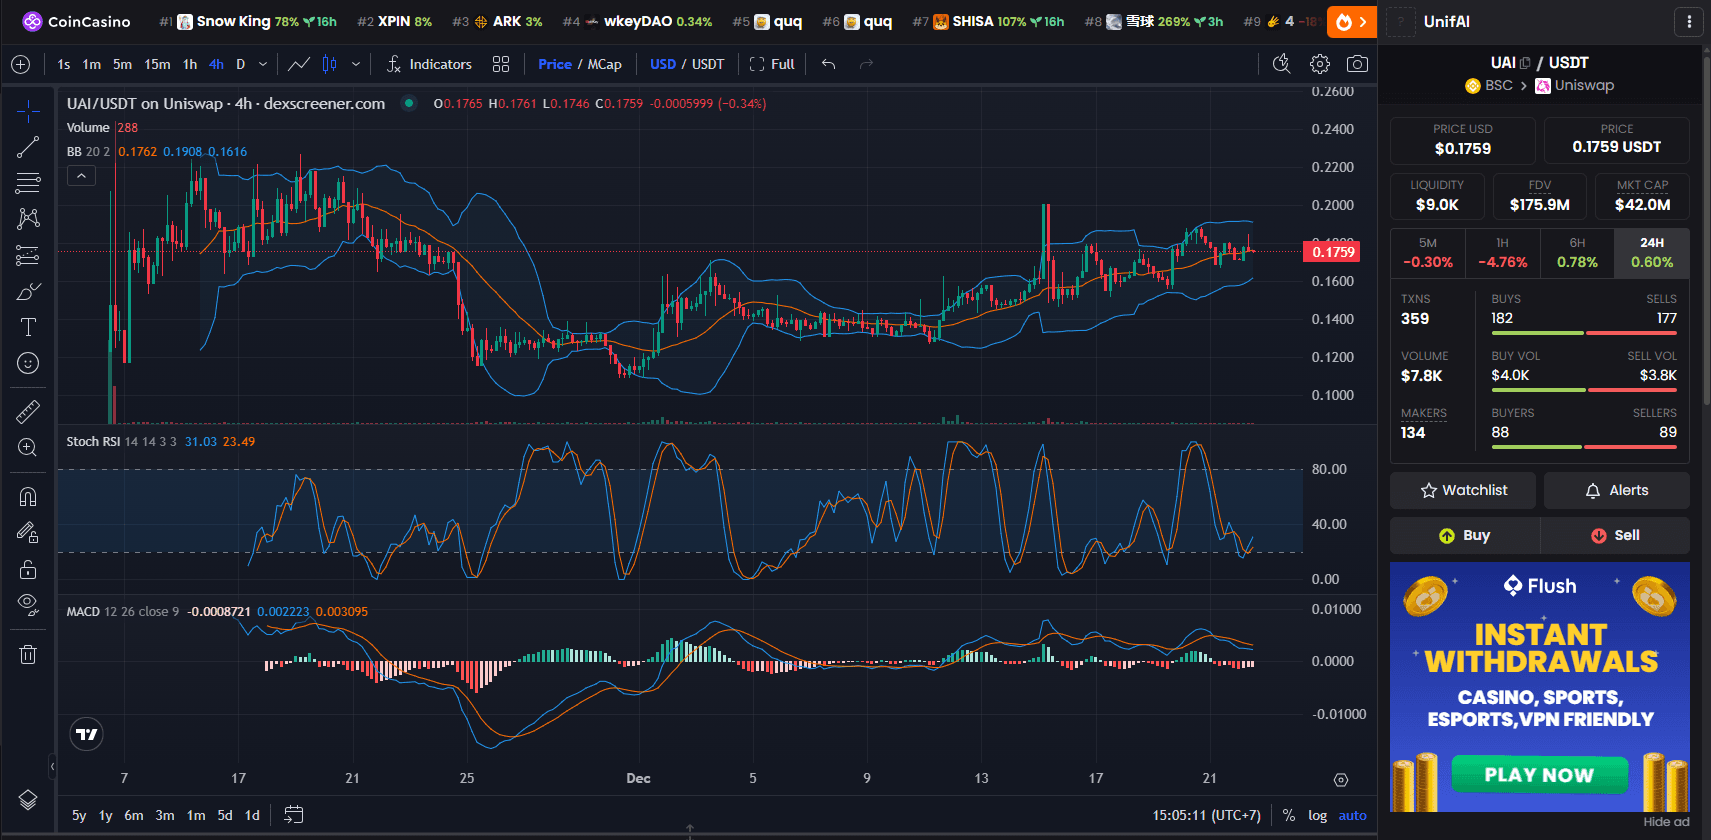Image resolution: width=1711 pixels, height=840 pixels.
Task: Open the indicator templates grid icon
Action: 501,64
